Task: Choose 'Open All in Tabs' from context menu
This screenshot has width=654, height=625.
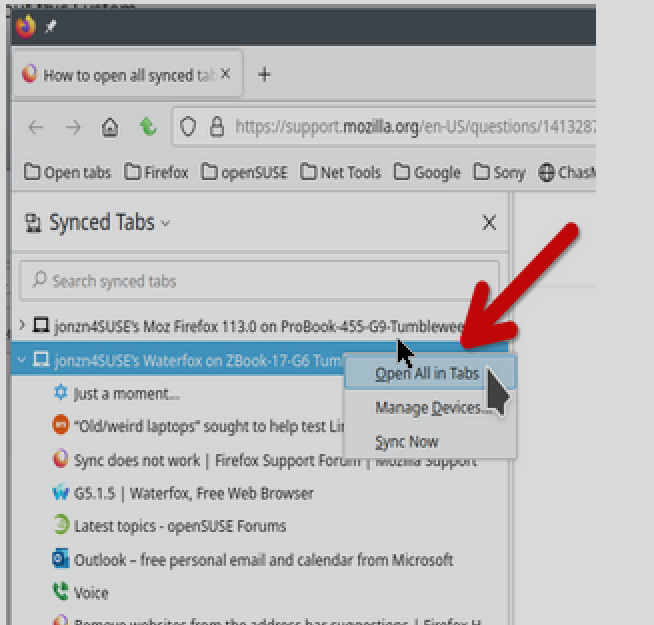Action: 430,373
